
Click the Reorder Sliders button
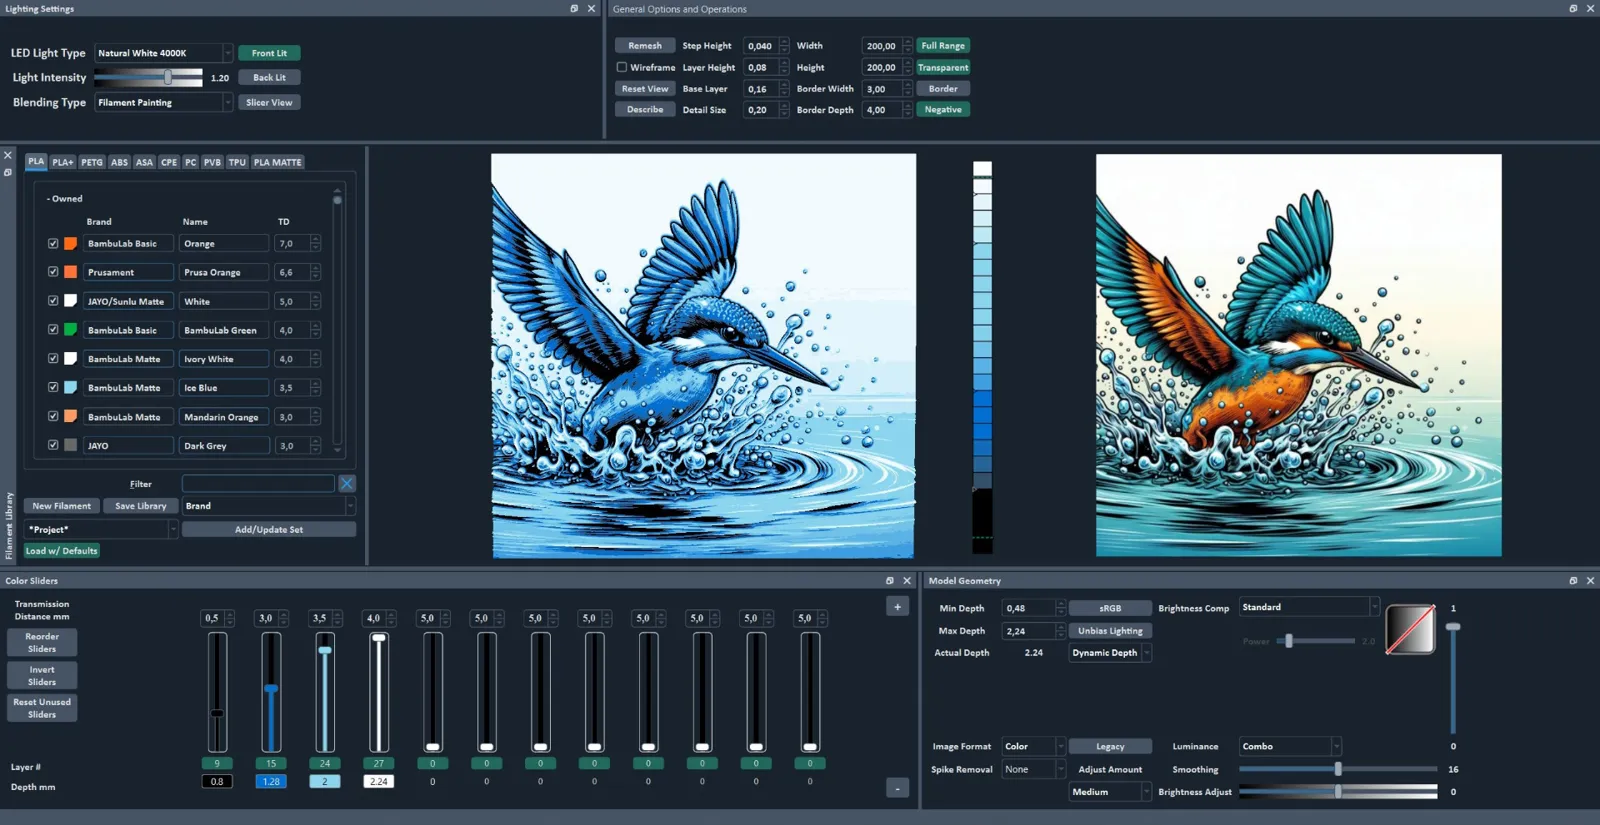[42, 642]
